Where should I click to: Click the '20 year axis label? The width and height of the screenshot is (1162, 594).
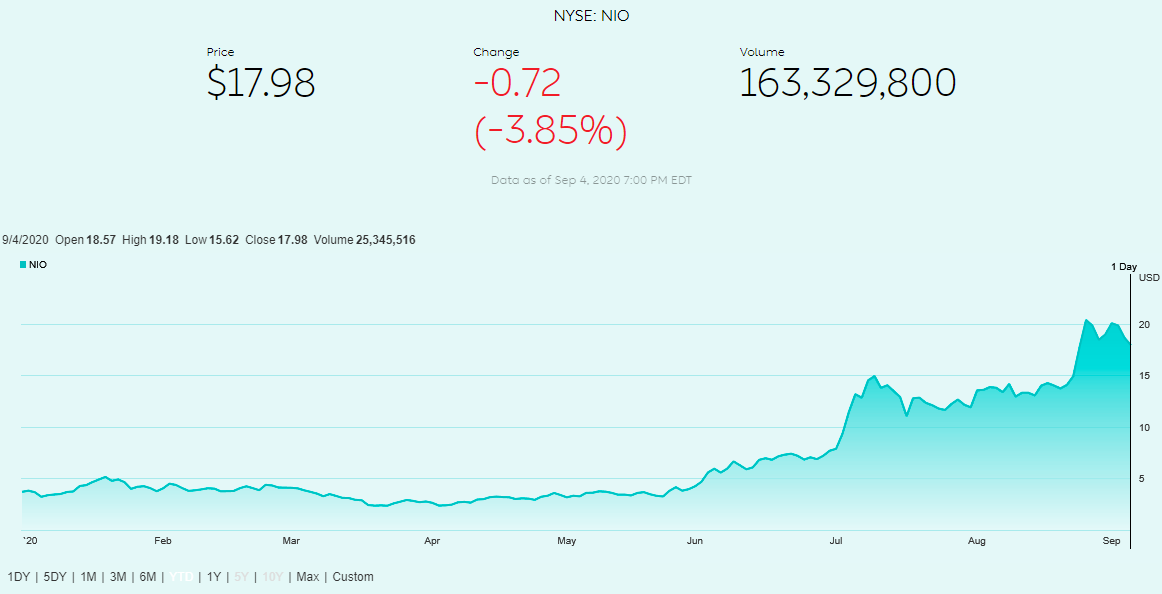coord(28,541)
